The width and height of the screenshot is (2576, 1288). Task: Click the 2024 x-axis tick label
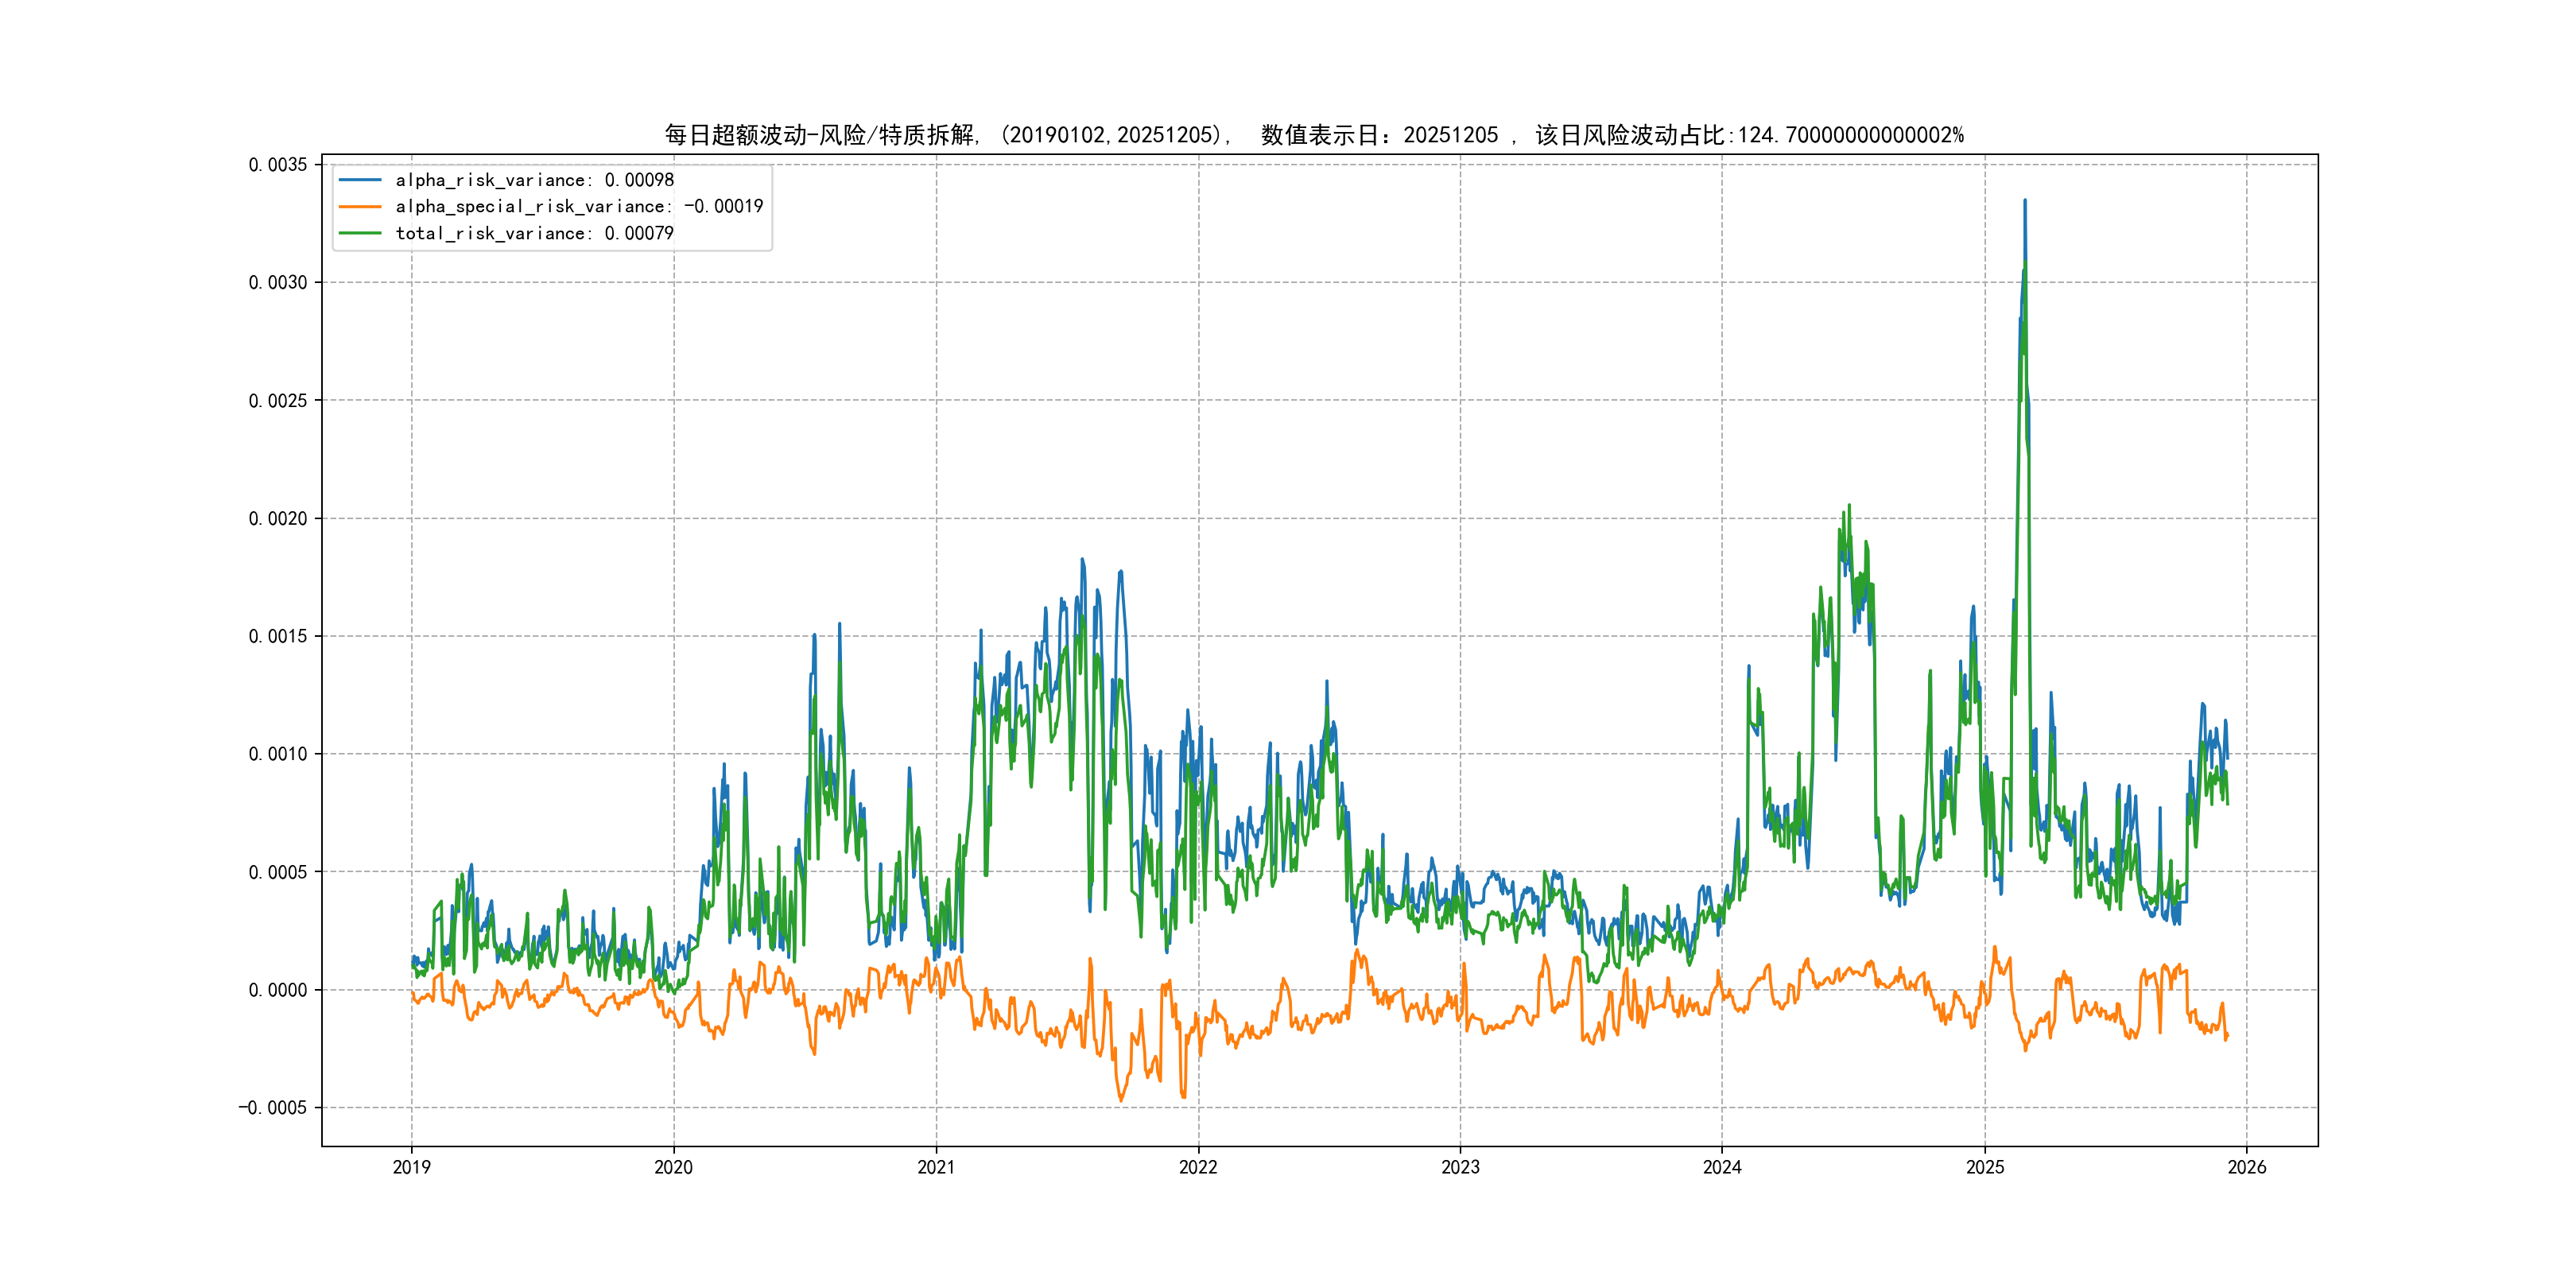click(1722, 1167)
